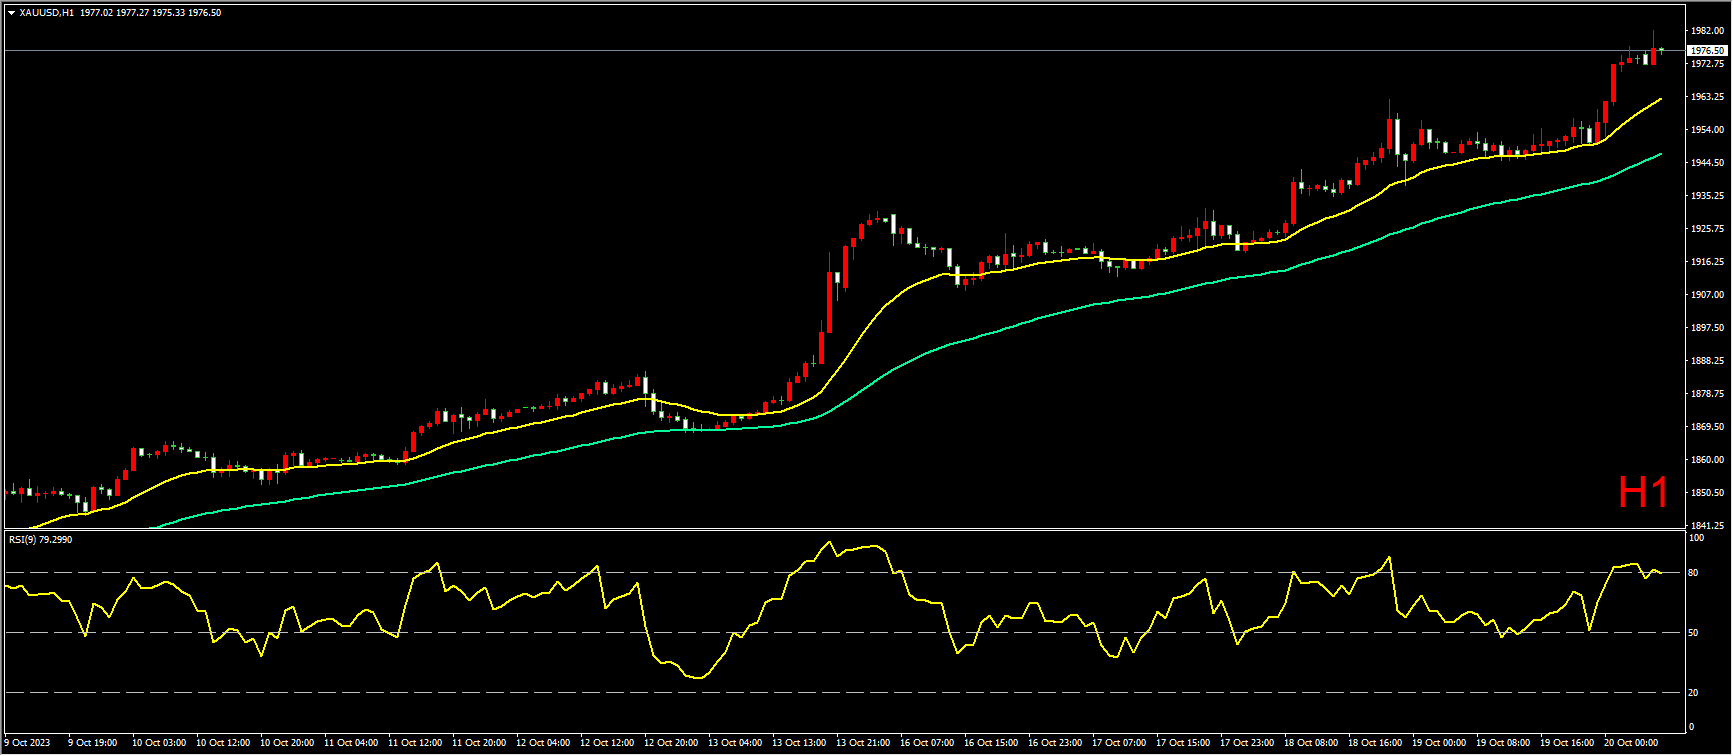Click the 11 Oct 04:00 time label
Image resolution: width=1733 pixels, height=756 pixels.
(350, 743)
